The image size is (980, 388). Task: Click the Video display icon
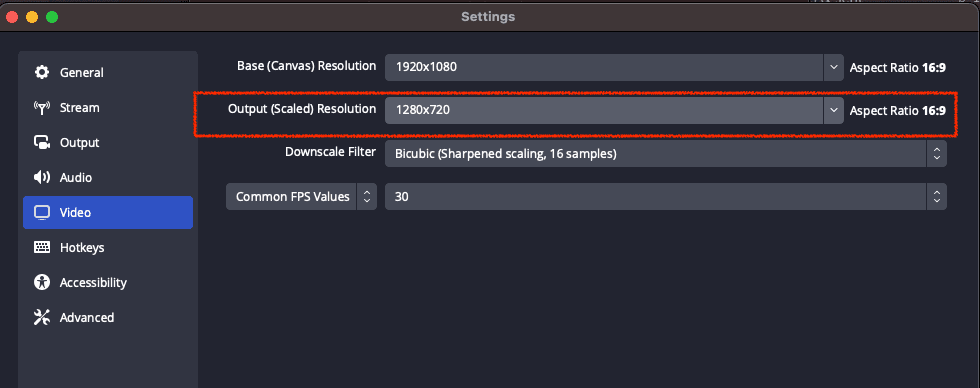42,212
